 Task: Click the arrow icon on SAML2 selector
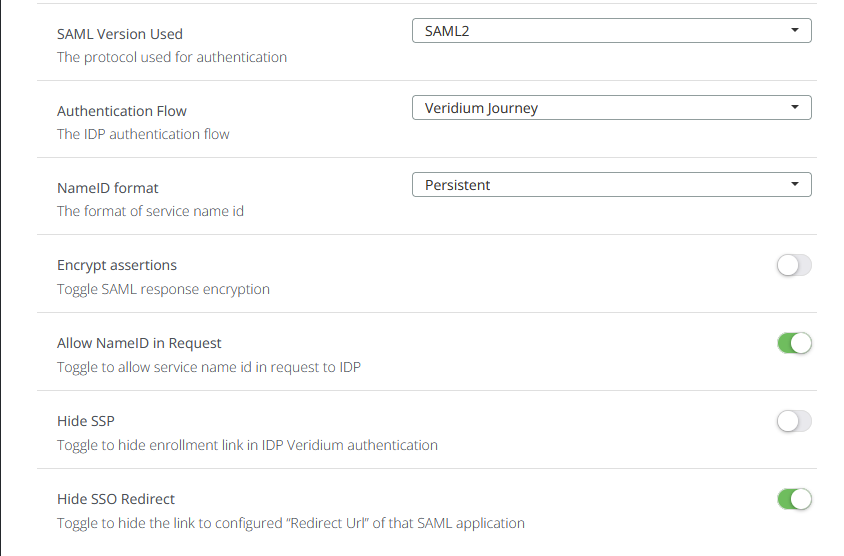[x=794, y=31]
